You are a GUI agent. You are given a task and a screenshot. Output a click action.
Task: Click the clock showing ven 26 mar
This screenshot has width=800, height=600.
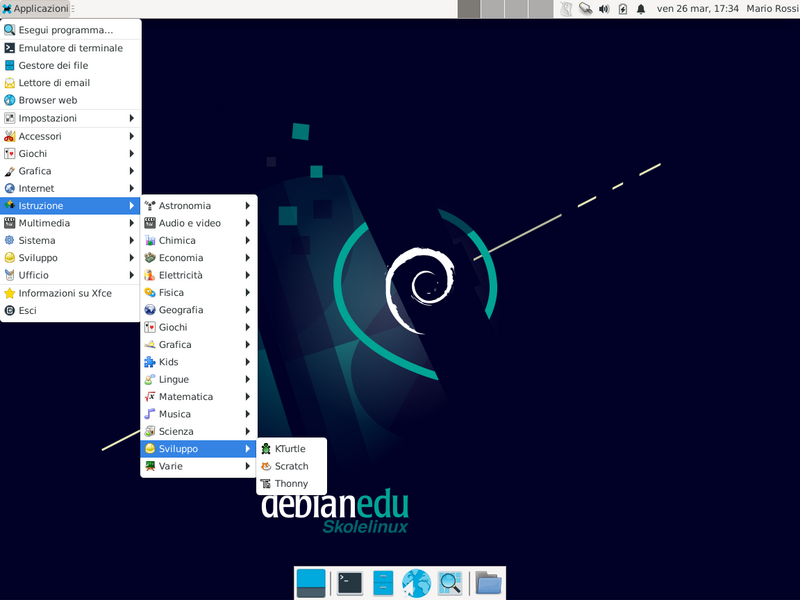[x=697, y=9]
